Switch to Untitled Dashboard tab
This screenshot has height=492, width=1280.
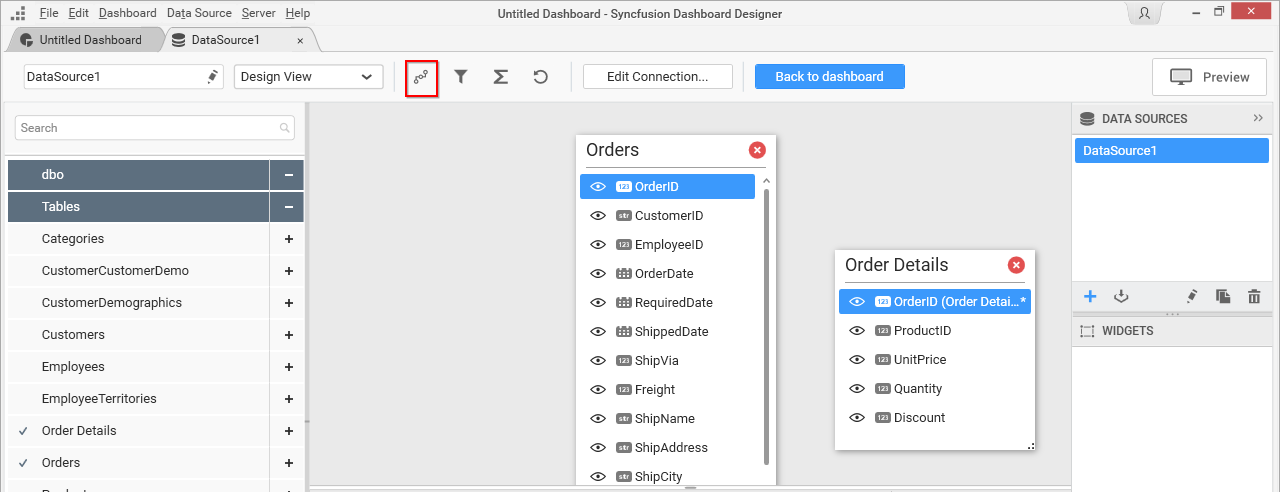coord(90,40)
